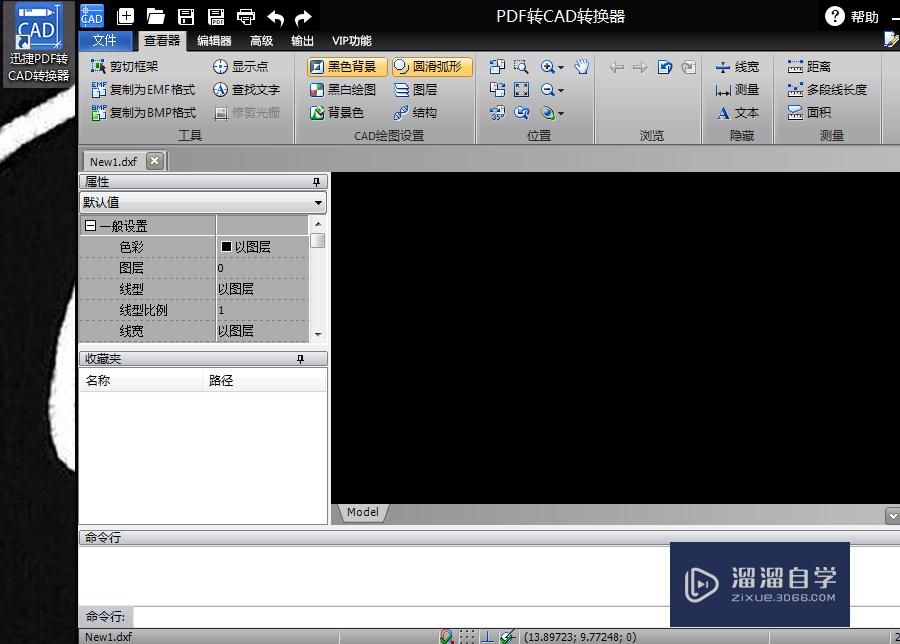The image size is (900, 644).
Task: Click the 剪切框架 crop frame tool
Action: pyautogui.click(x=125, y=67)
